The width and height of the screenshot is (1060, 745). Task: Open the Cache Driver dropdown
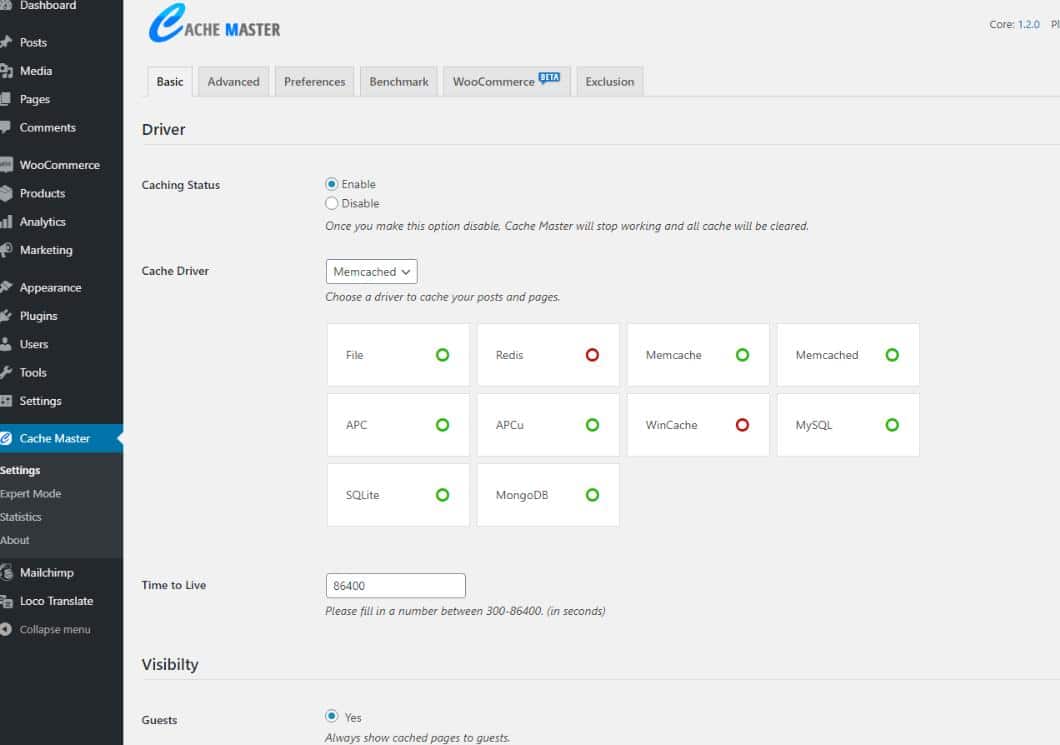click(x=372, y=272)
